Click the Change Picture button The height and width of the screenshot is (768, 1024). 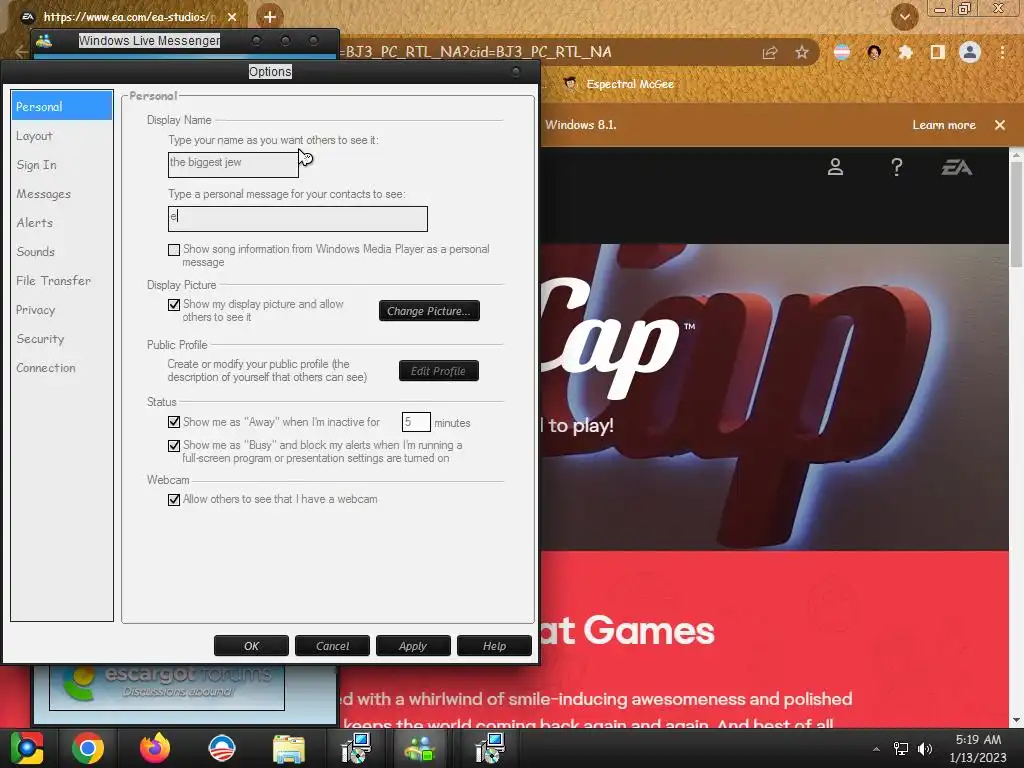pos(429,311)
